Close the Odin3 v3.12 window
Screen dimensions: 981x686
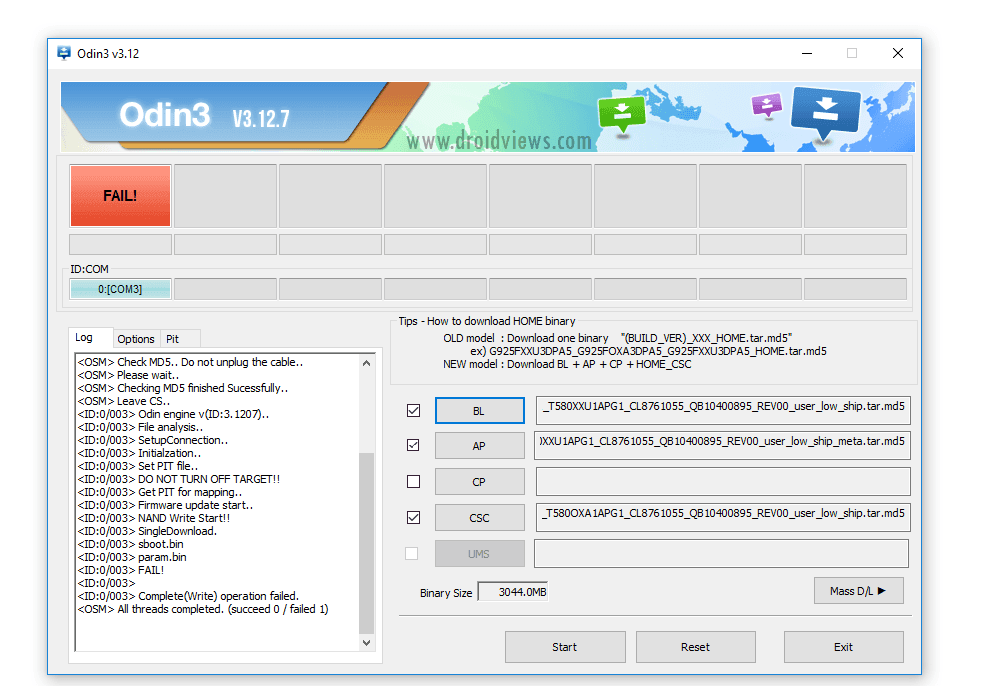898,53
